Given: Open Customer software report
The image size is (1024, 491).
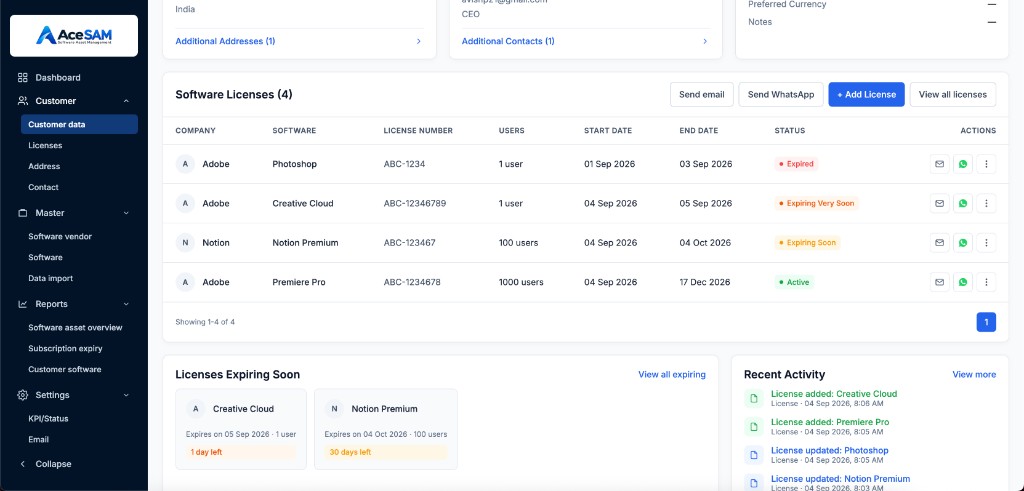Looking at the screenshot, I should 65,370.
